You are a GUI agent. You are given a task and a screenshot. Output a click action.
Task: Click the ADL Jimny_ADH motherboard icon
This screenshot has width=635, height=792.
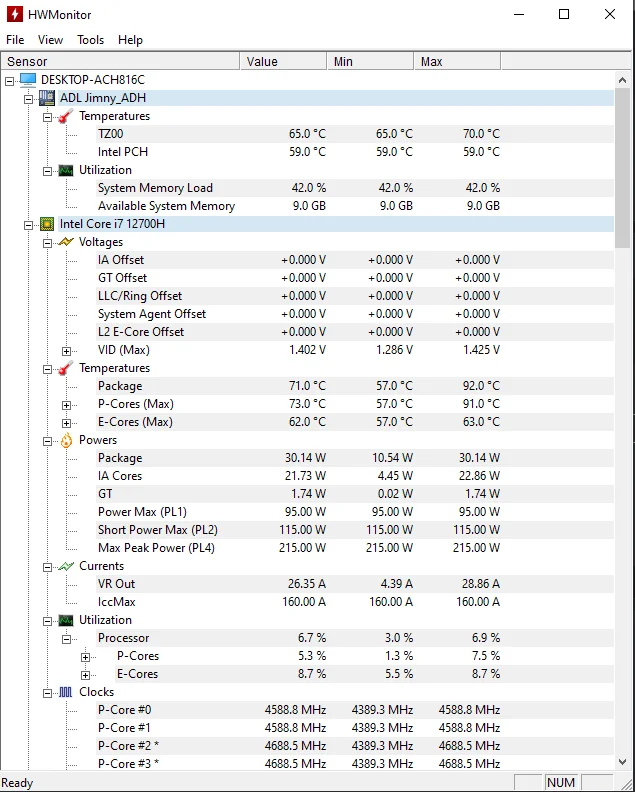47,98
